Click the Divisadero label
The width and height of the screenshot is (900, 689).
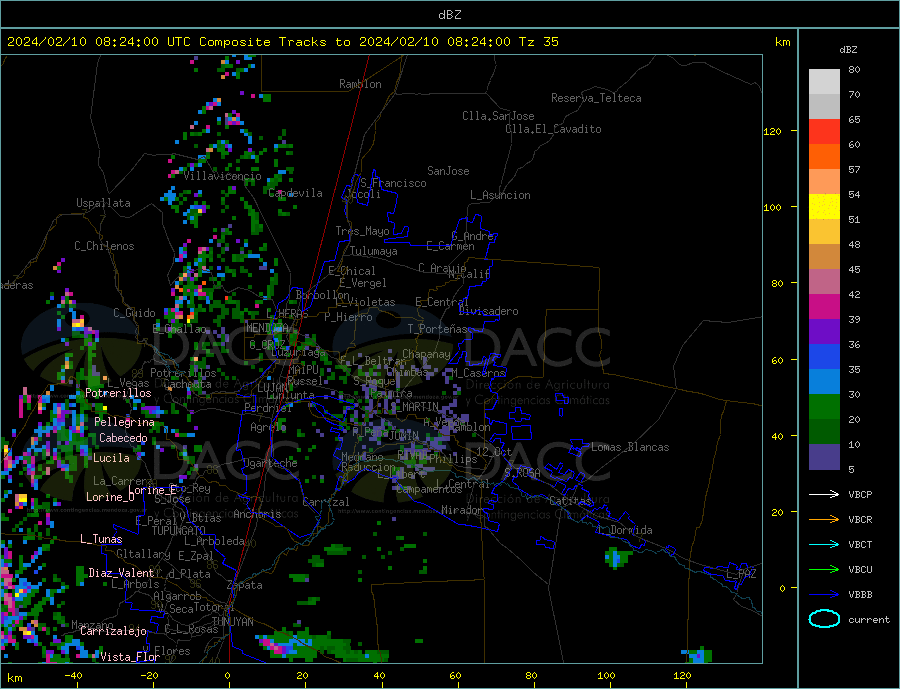(488, 311)
